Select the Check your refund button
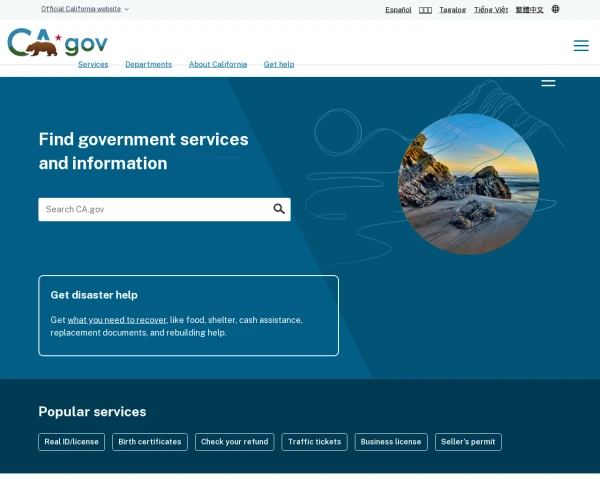The height and width of the screenshot is (480, 600). pos(235,442)
